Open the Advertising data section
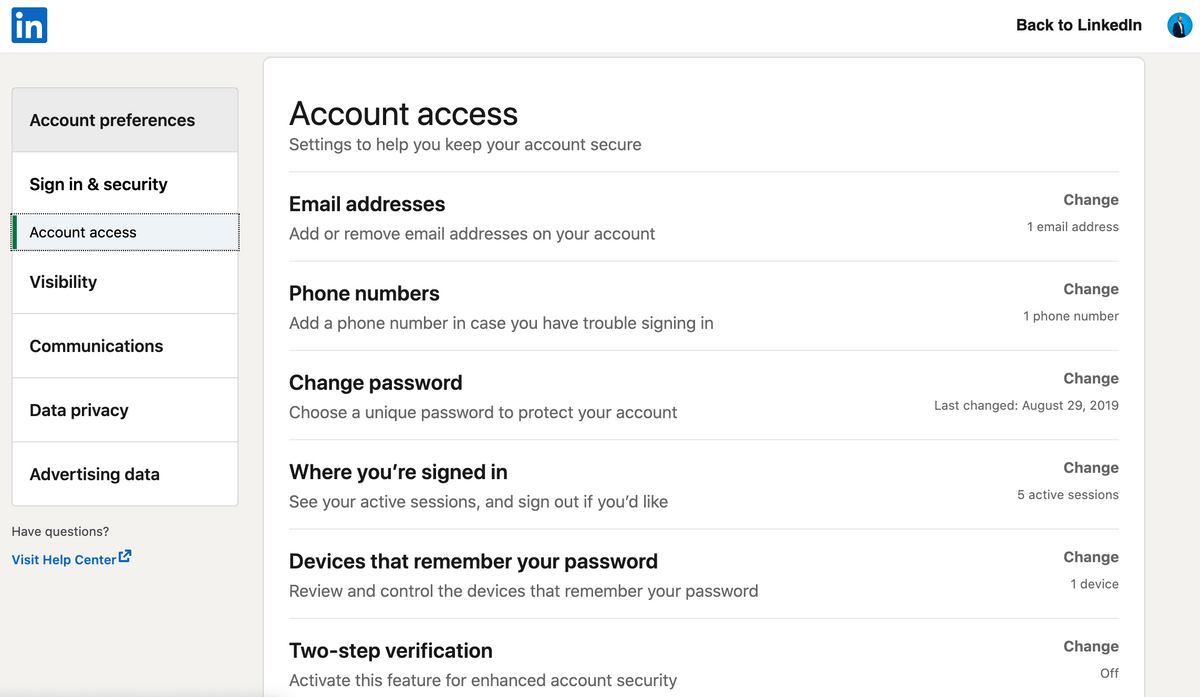 click(x=125, y=474)
